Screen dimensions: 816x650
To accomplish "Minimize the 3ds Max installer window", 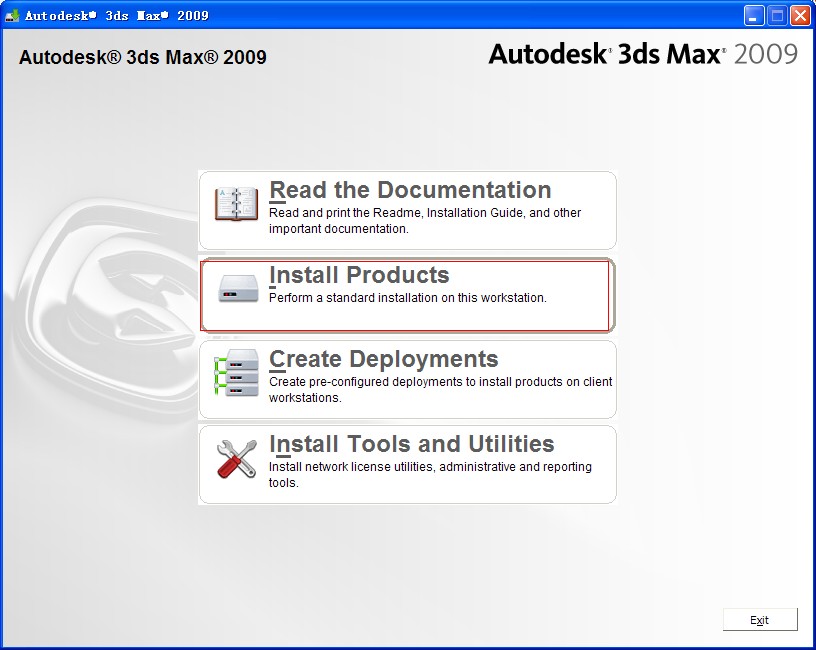I will [753, 16].
